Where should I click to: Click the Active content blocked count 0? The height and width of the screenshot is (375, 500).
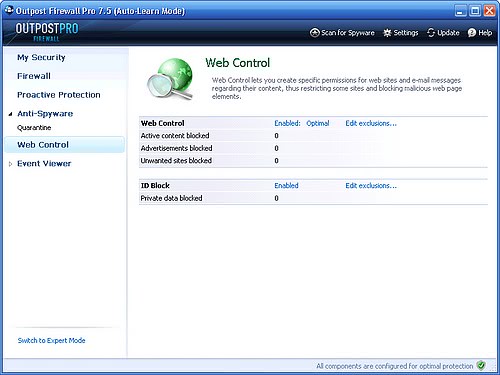(276, 136)
